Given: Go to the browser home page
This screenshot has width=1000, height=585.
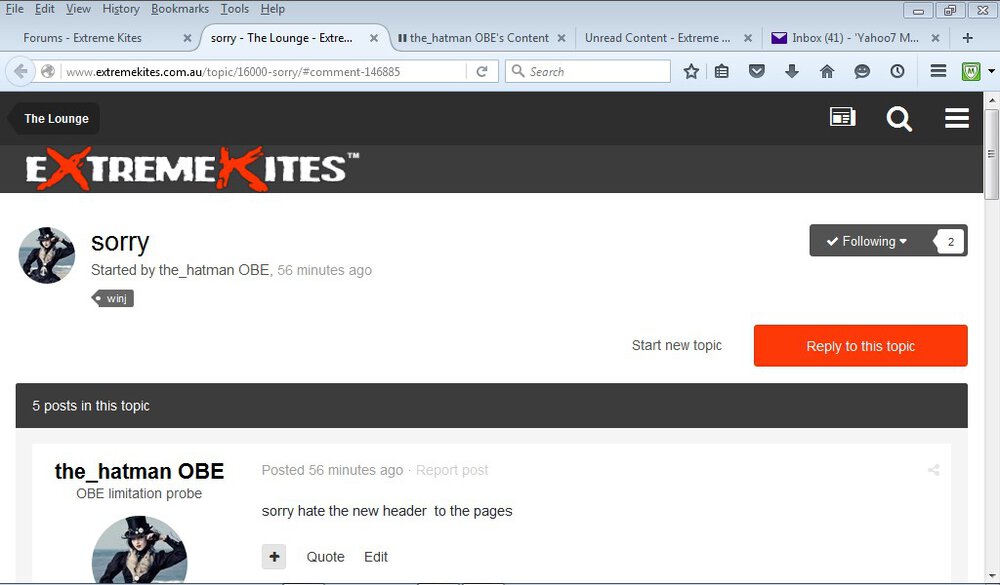Looking at the screenshot, I should click(x=827, y=72).
